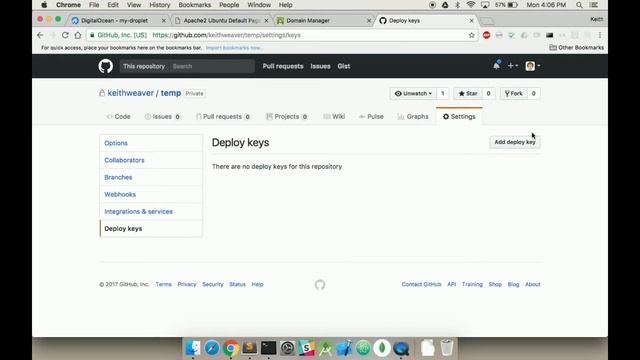Click the temp repository name link
Screen dimensions: 640x360
click(x=171, y=93)
